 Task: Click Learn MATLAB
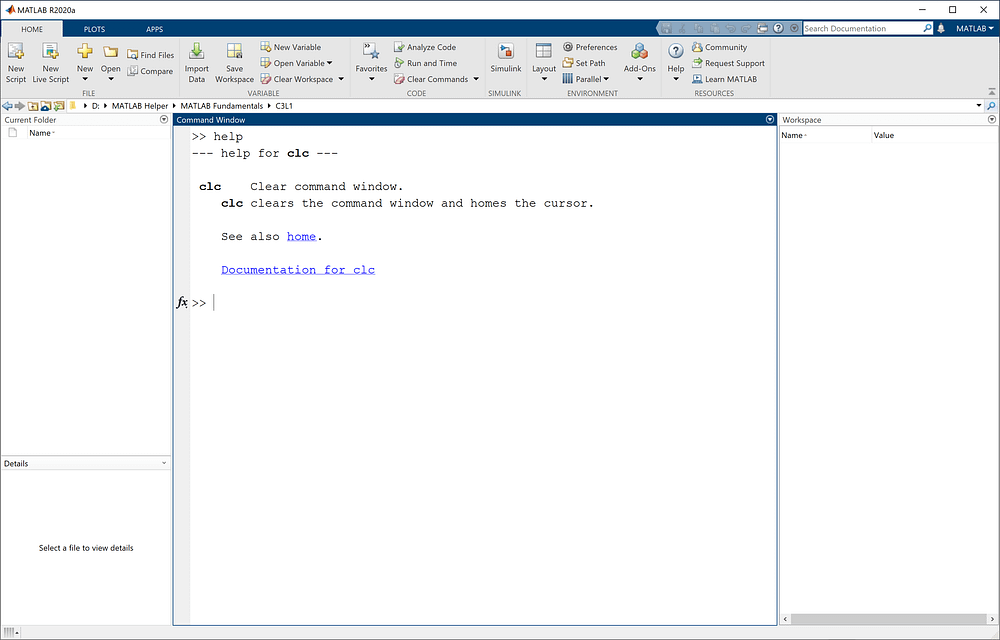point(724,79)
